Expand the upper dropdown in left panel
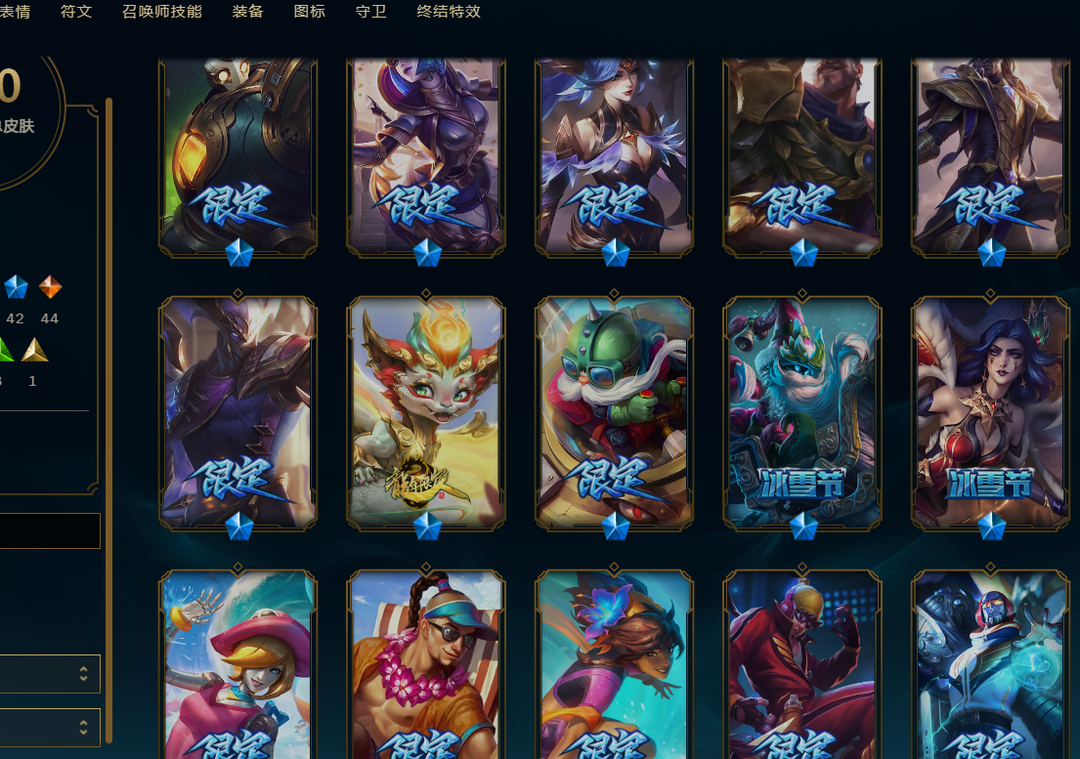 coord(50,674)
